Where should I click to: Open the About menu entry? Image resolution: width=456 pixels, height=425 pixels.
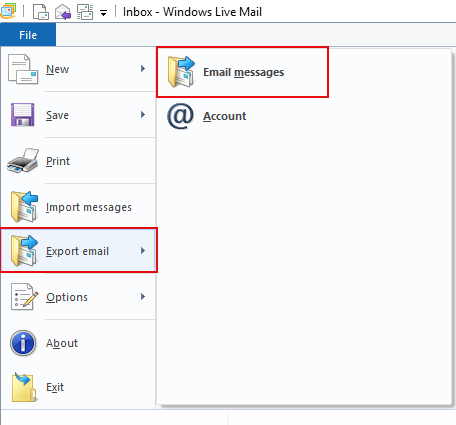click(78, 343)
